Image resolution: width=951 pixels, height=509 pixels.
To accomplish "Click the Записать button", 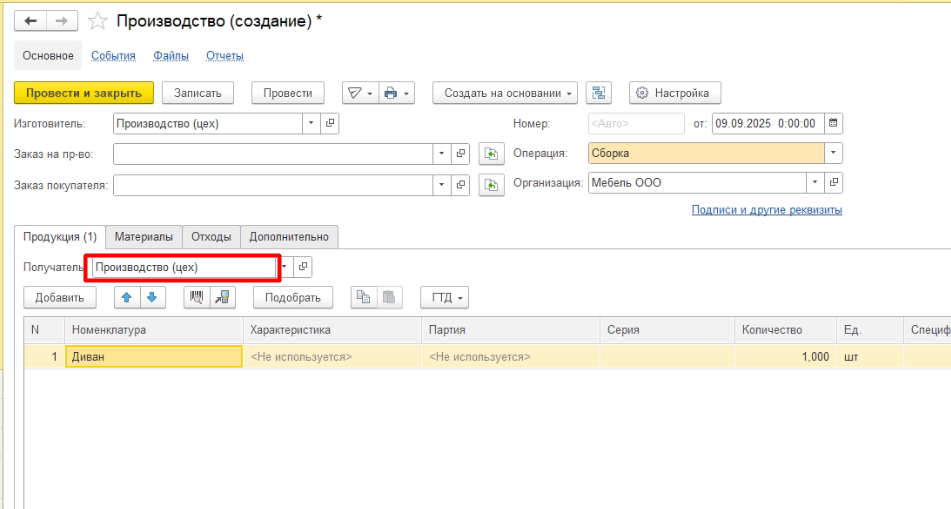I will pos(198,93).
